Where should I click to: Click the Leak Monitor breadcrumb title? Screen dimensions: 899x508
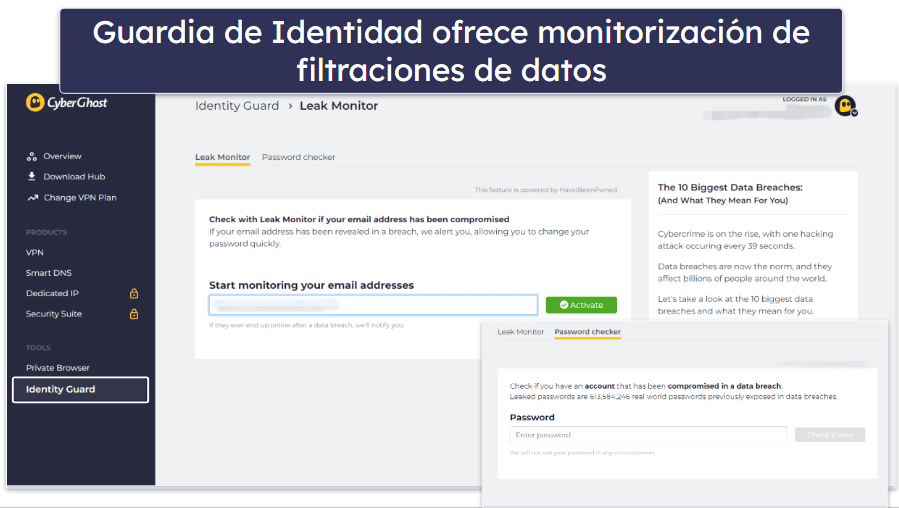[x=339, y=106]
